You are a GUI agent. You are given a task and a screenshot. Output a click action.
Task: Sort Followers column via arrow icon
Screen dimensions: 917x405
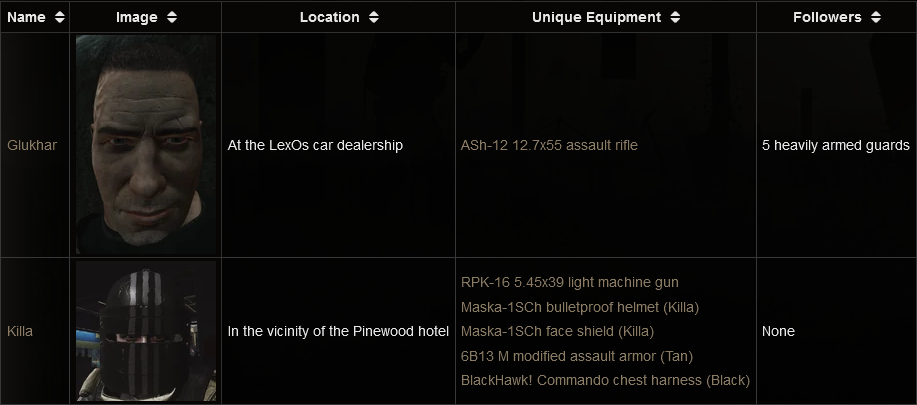tap(876, 17)
